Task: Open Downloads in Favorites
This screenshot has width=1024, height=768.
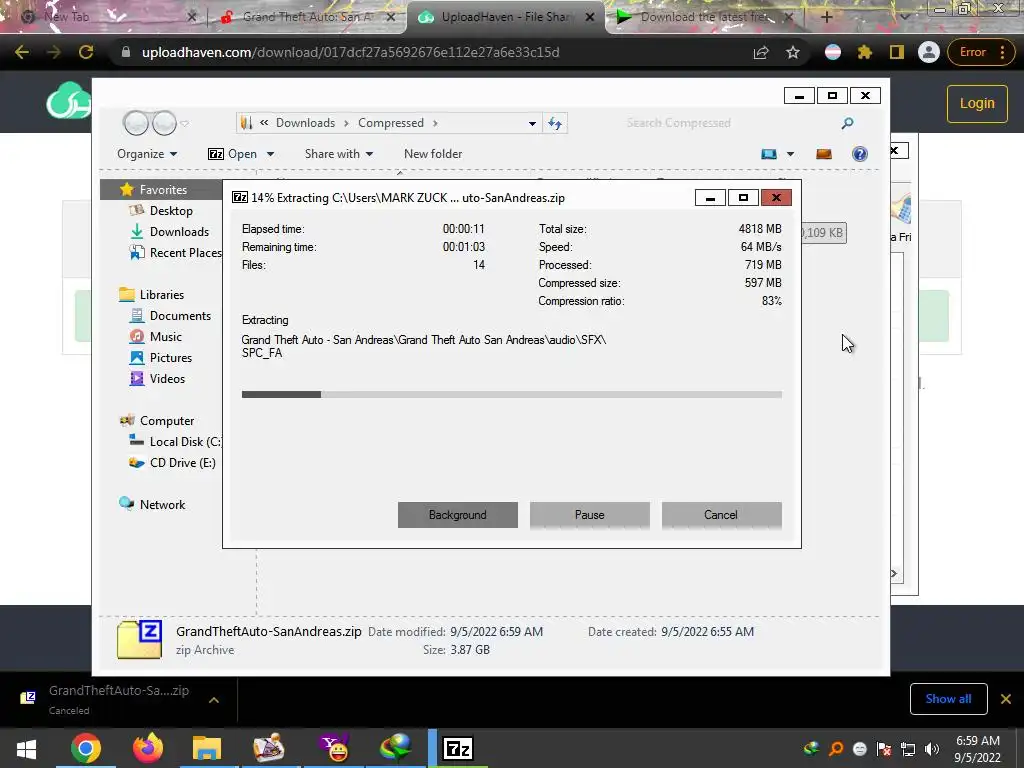Action: pos(179,232)
